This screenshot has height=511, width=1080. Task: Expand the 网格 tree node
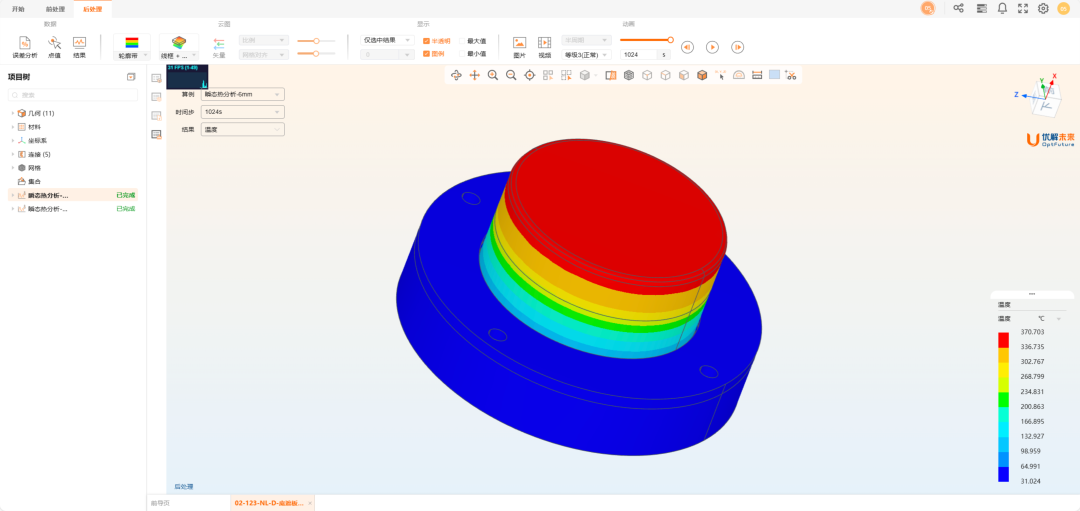12,167
